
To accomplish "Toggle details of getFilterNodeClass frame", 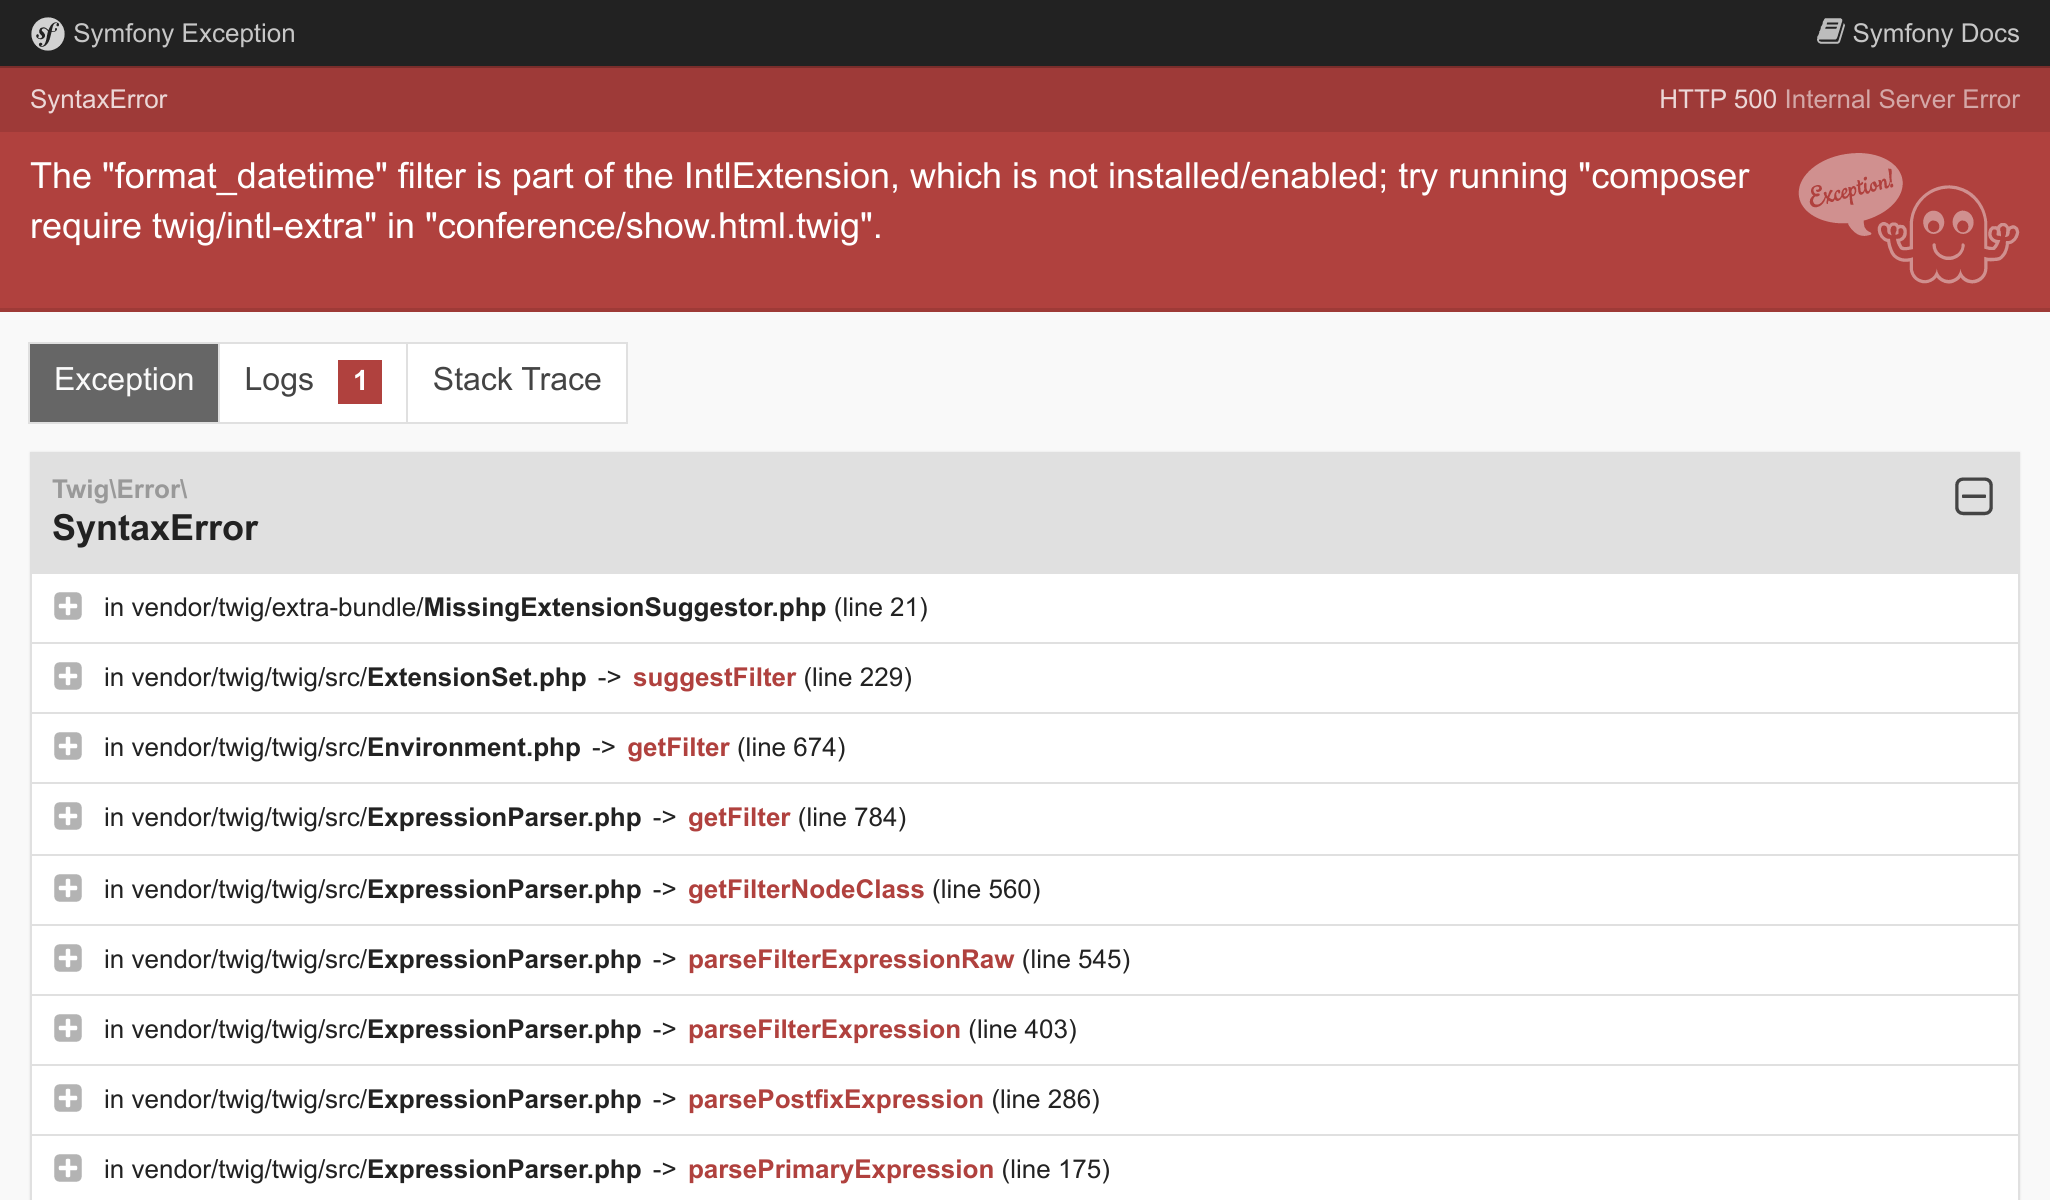I will tap(68, 888).
